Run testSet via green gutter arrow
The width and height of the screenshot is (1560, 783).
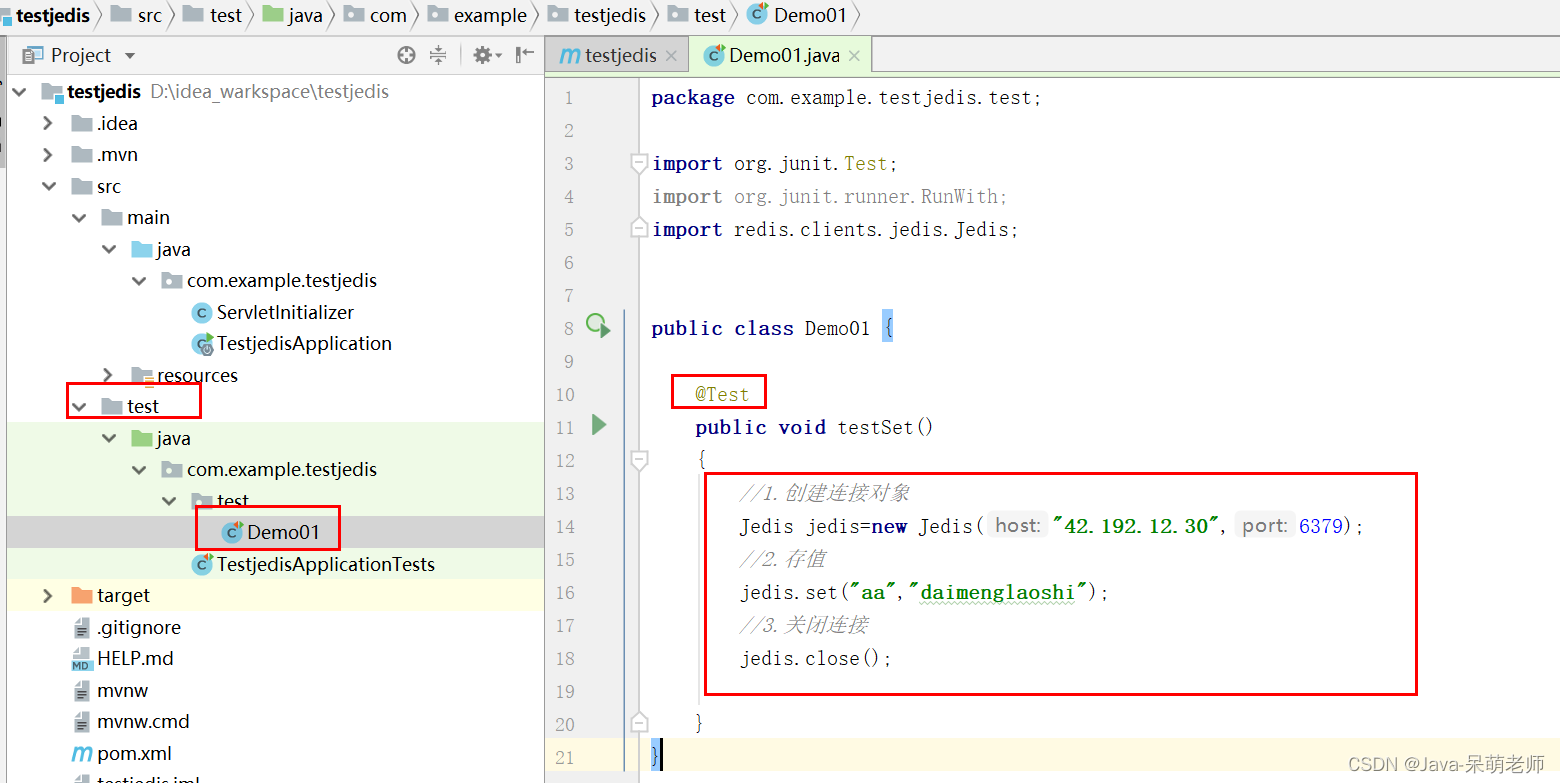[x=599, y=425]
